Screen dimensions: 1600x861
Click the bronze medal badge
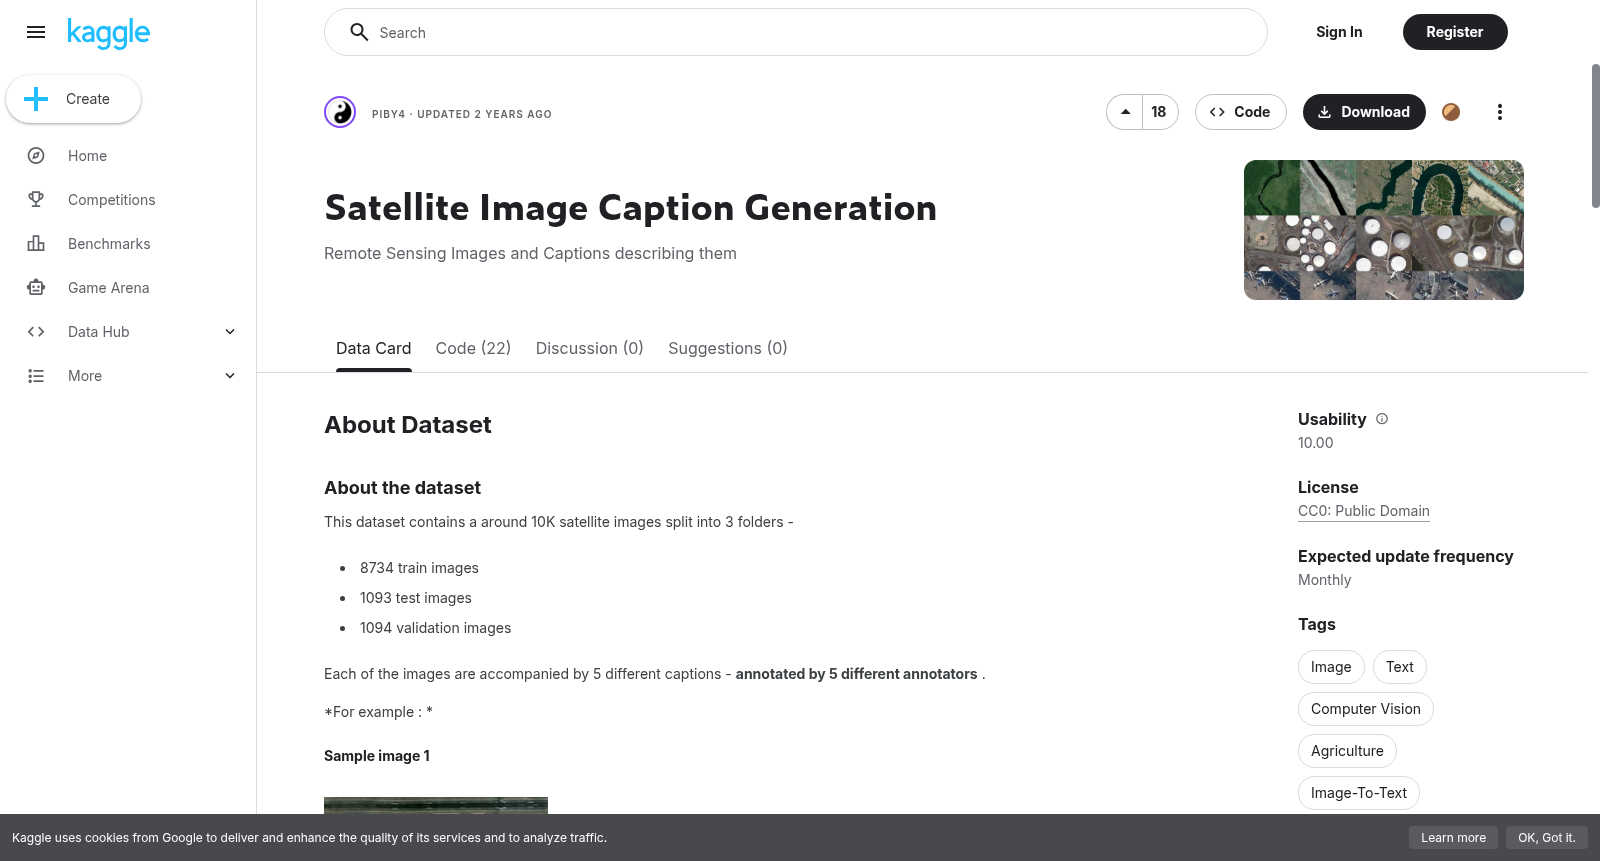click(x=1451, y=112)
